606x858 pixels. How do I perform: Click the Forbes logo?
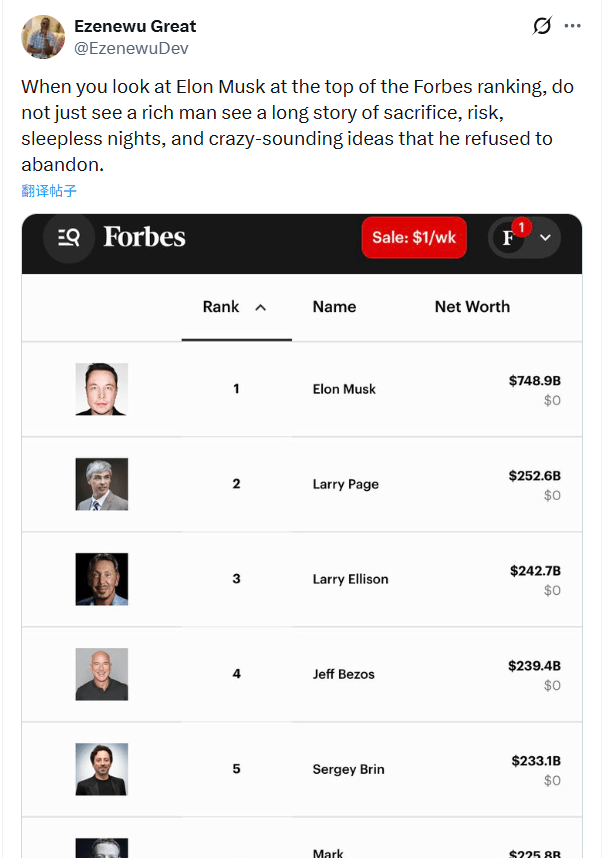pos(144,237)
